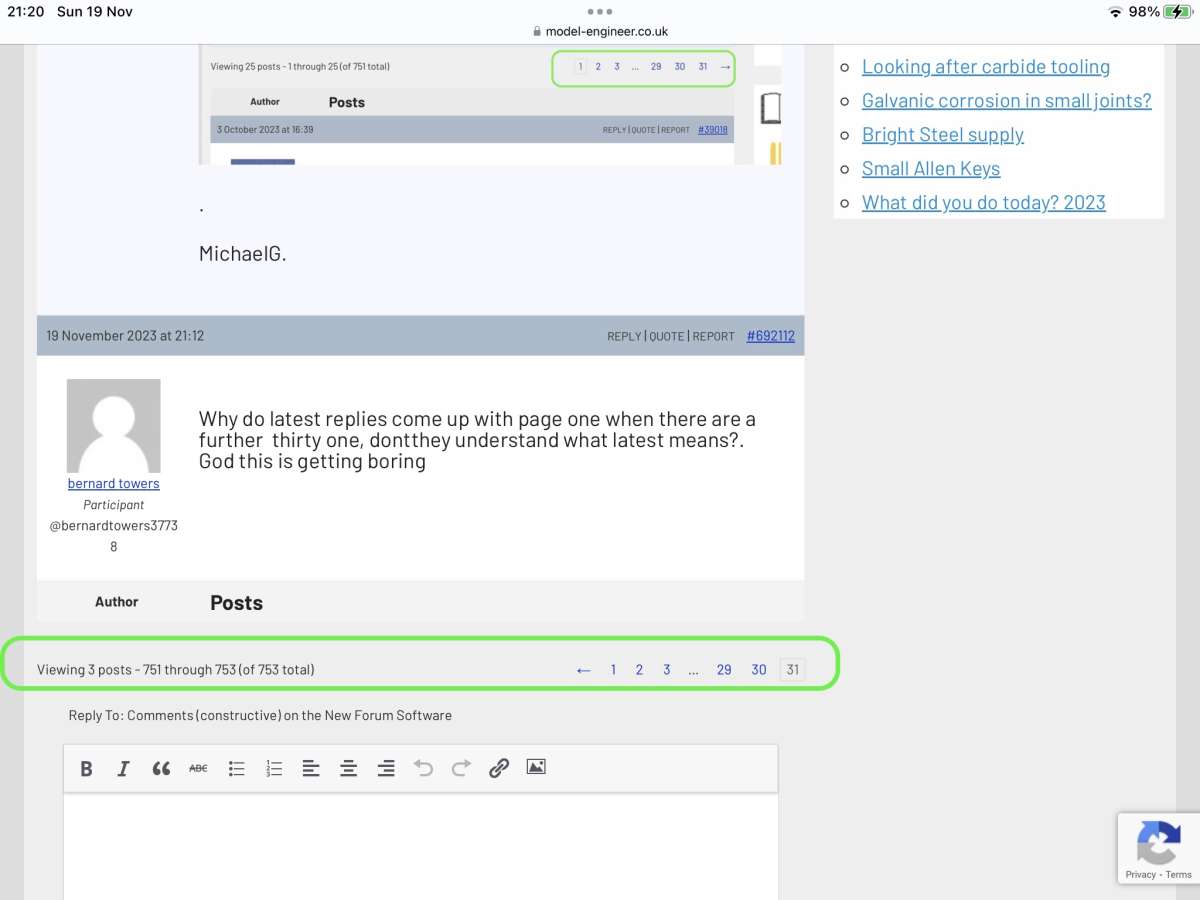The height and width of the screenshot is (900, 1200).
Task: Tap the 21:20 clock in status bar
Action: [25, 12]
